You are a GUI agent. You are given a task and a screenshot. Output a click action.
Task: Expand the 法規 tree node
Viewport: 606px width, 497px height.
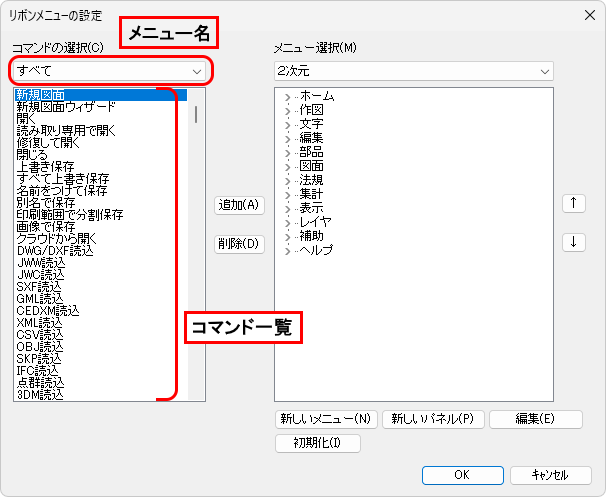tap(287, 181)
